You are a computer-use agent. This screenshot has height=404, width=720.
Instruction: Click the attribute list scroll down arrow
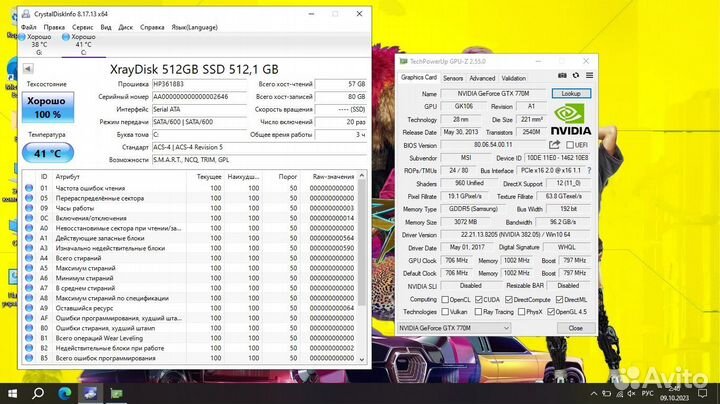click(362, 359)
